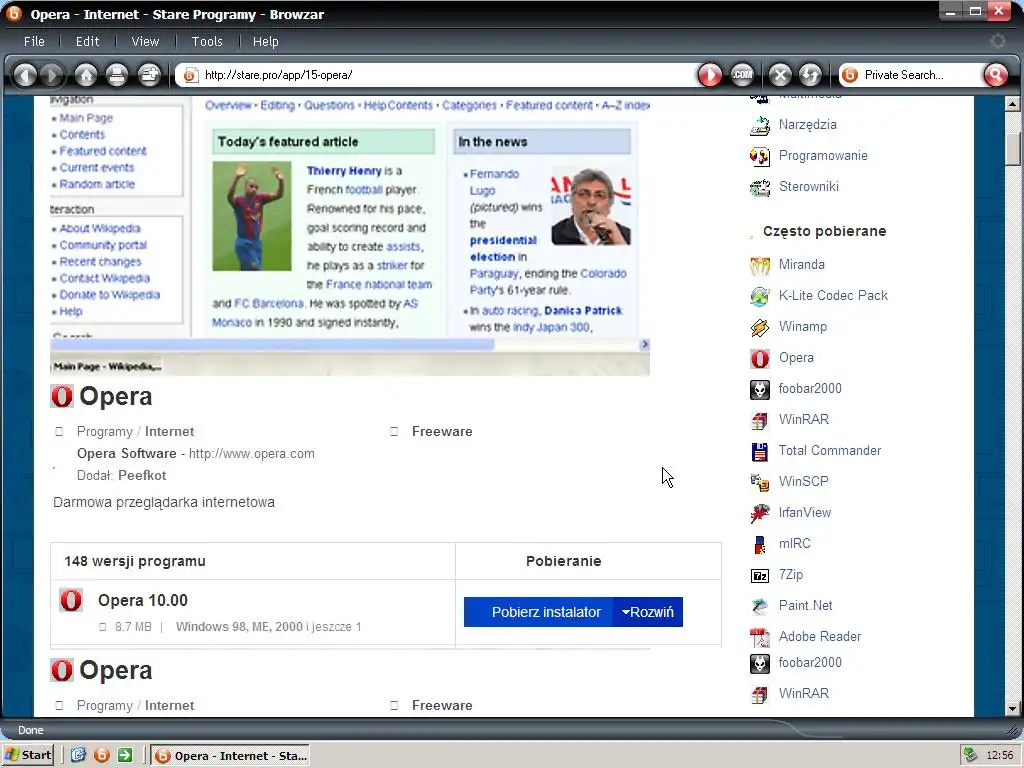
Task: Click the WinSCP icon
Action: click(x=760, y=482)
